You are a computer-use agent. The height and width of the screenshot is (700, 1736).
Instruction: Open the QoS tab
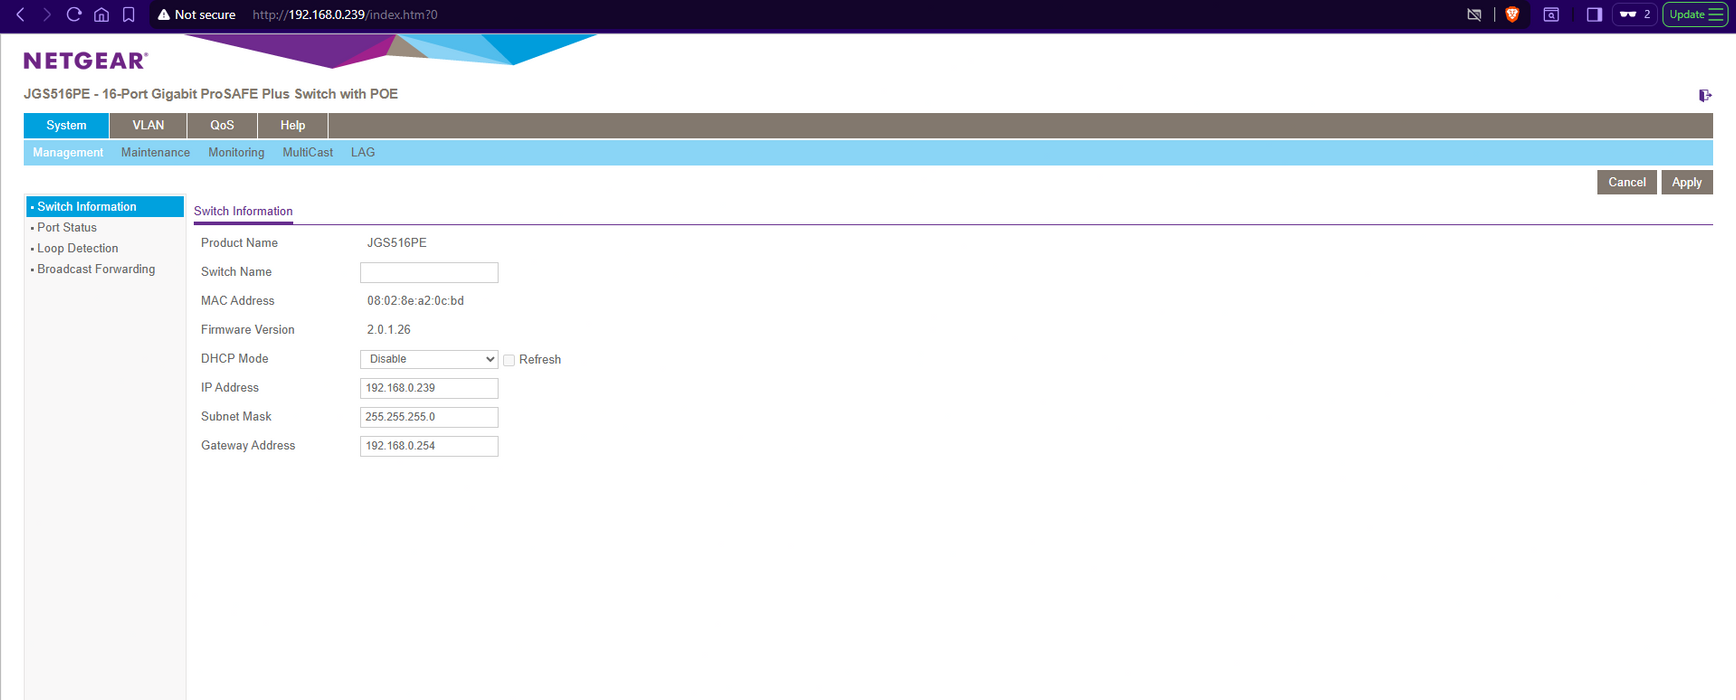(222, 125)
